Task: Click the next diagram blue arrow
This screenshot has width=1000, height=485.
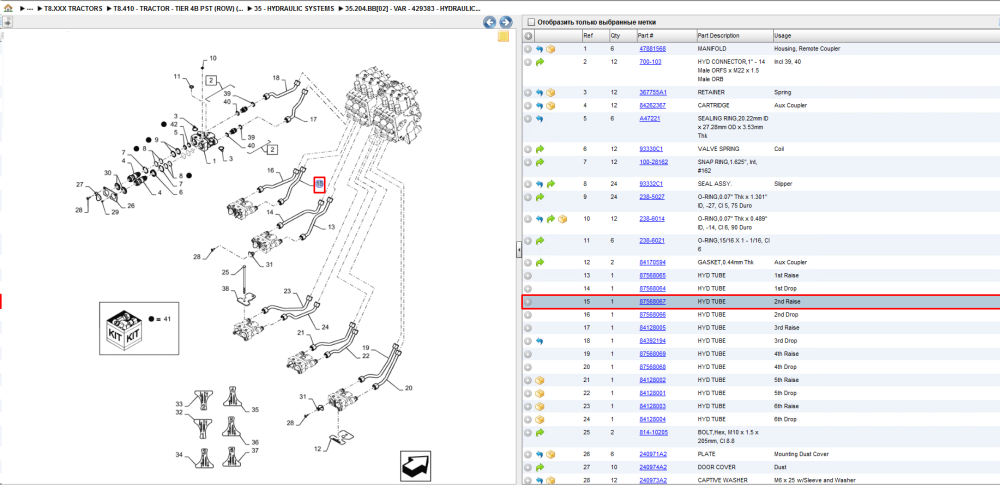Action: click(x=505, y=22)
